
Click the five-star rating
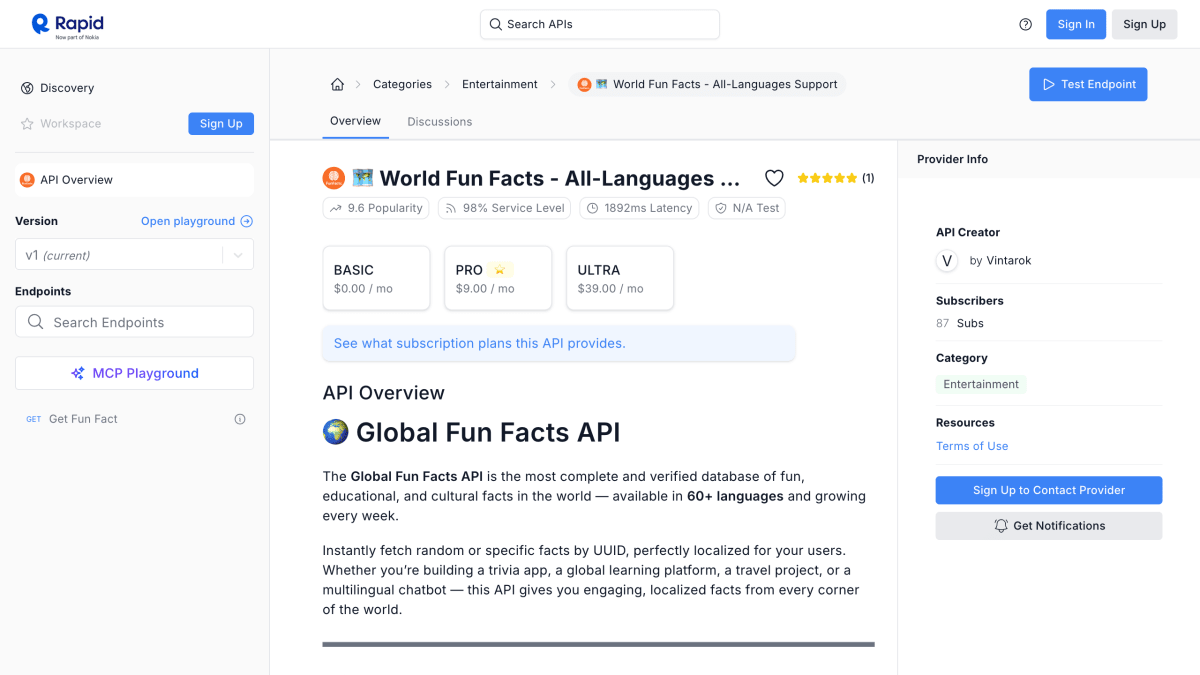click(827, 178)
